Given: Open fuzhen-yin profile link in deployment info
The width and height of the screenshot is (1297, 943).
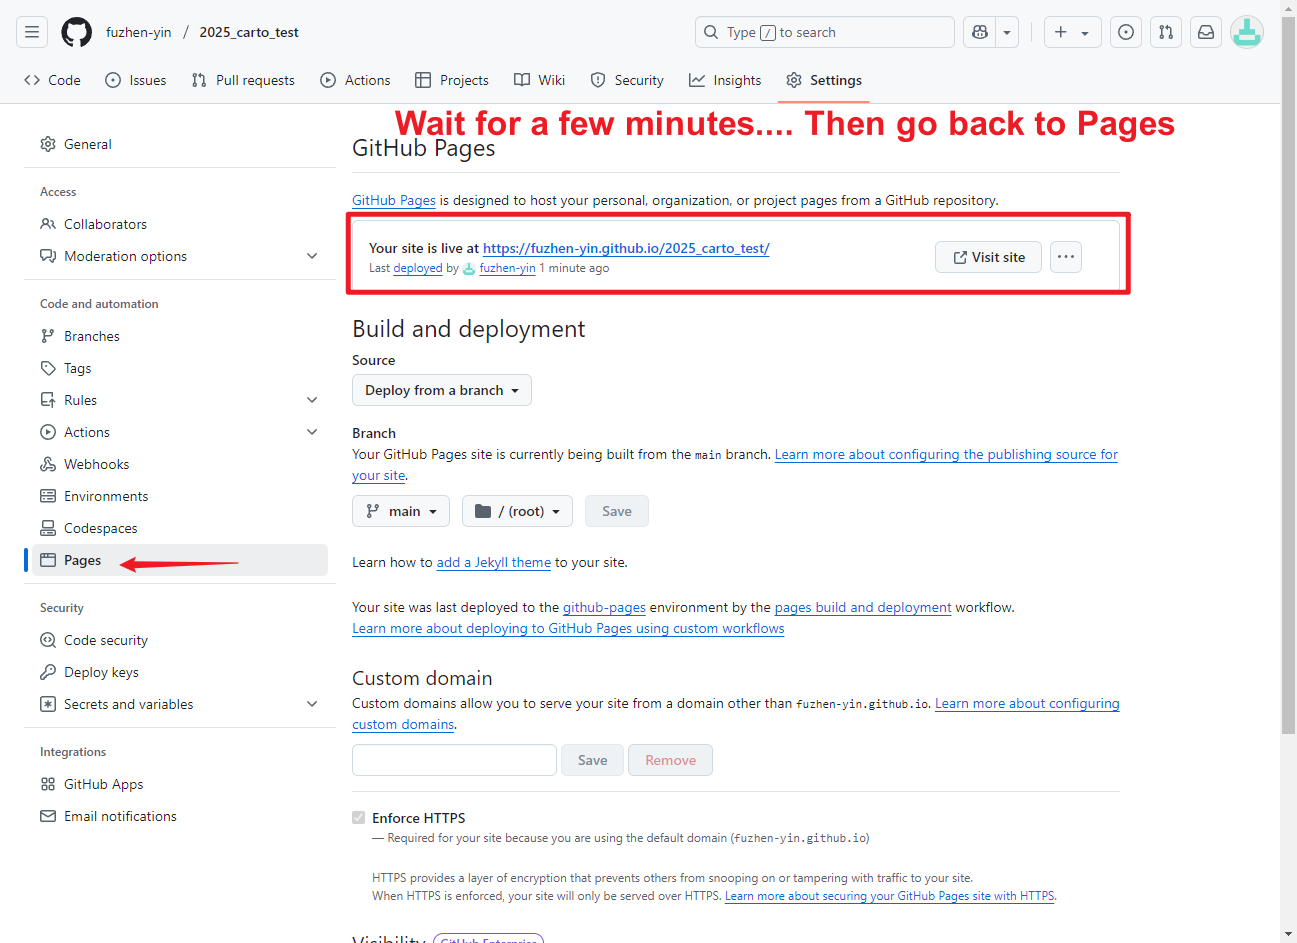Looking at the screenshot, I should point(507,268).
